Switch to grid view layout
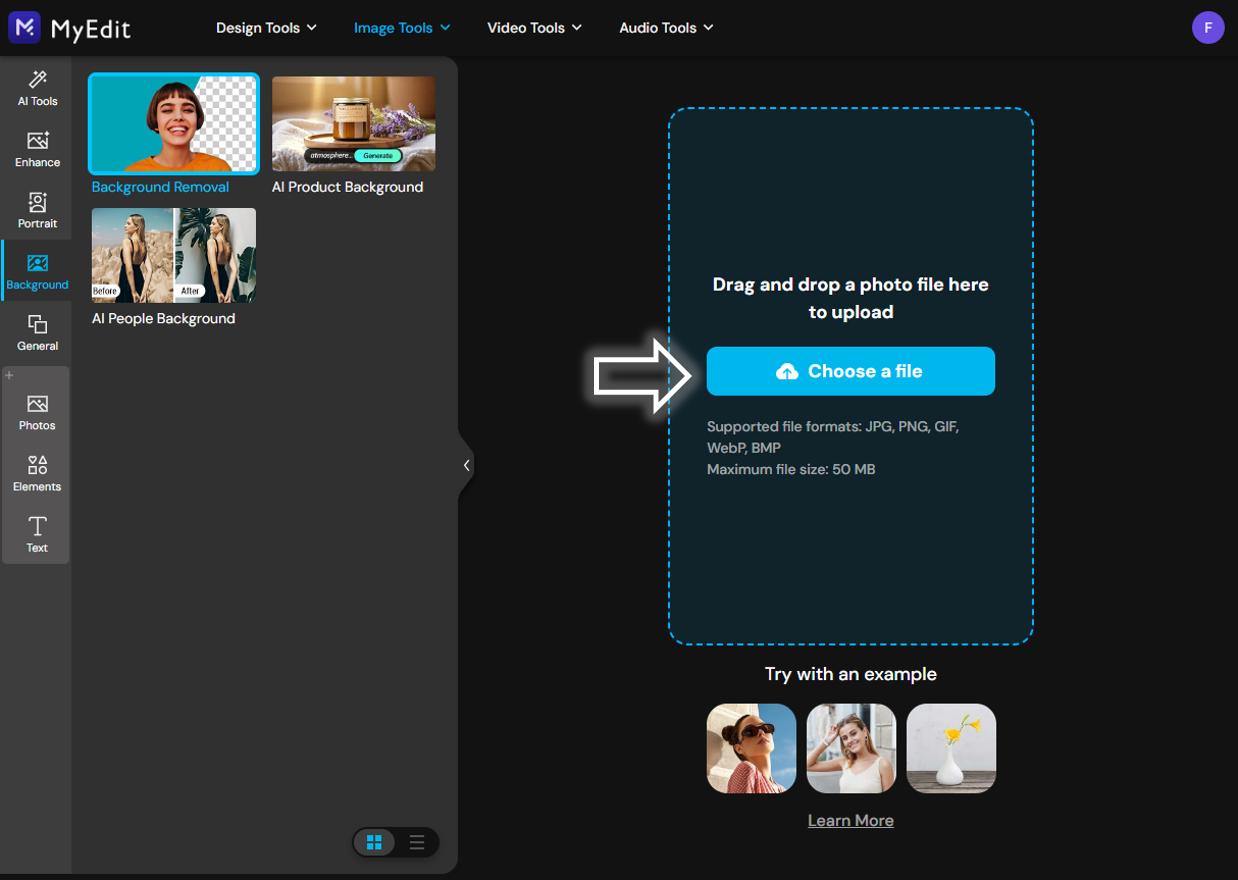 coord(375,842)
